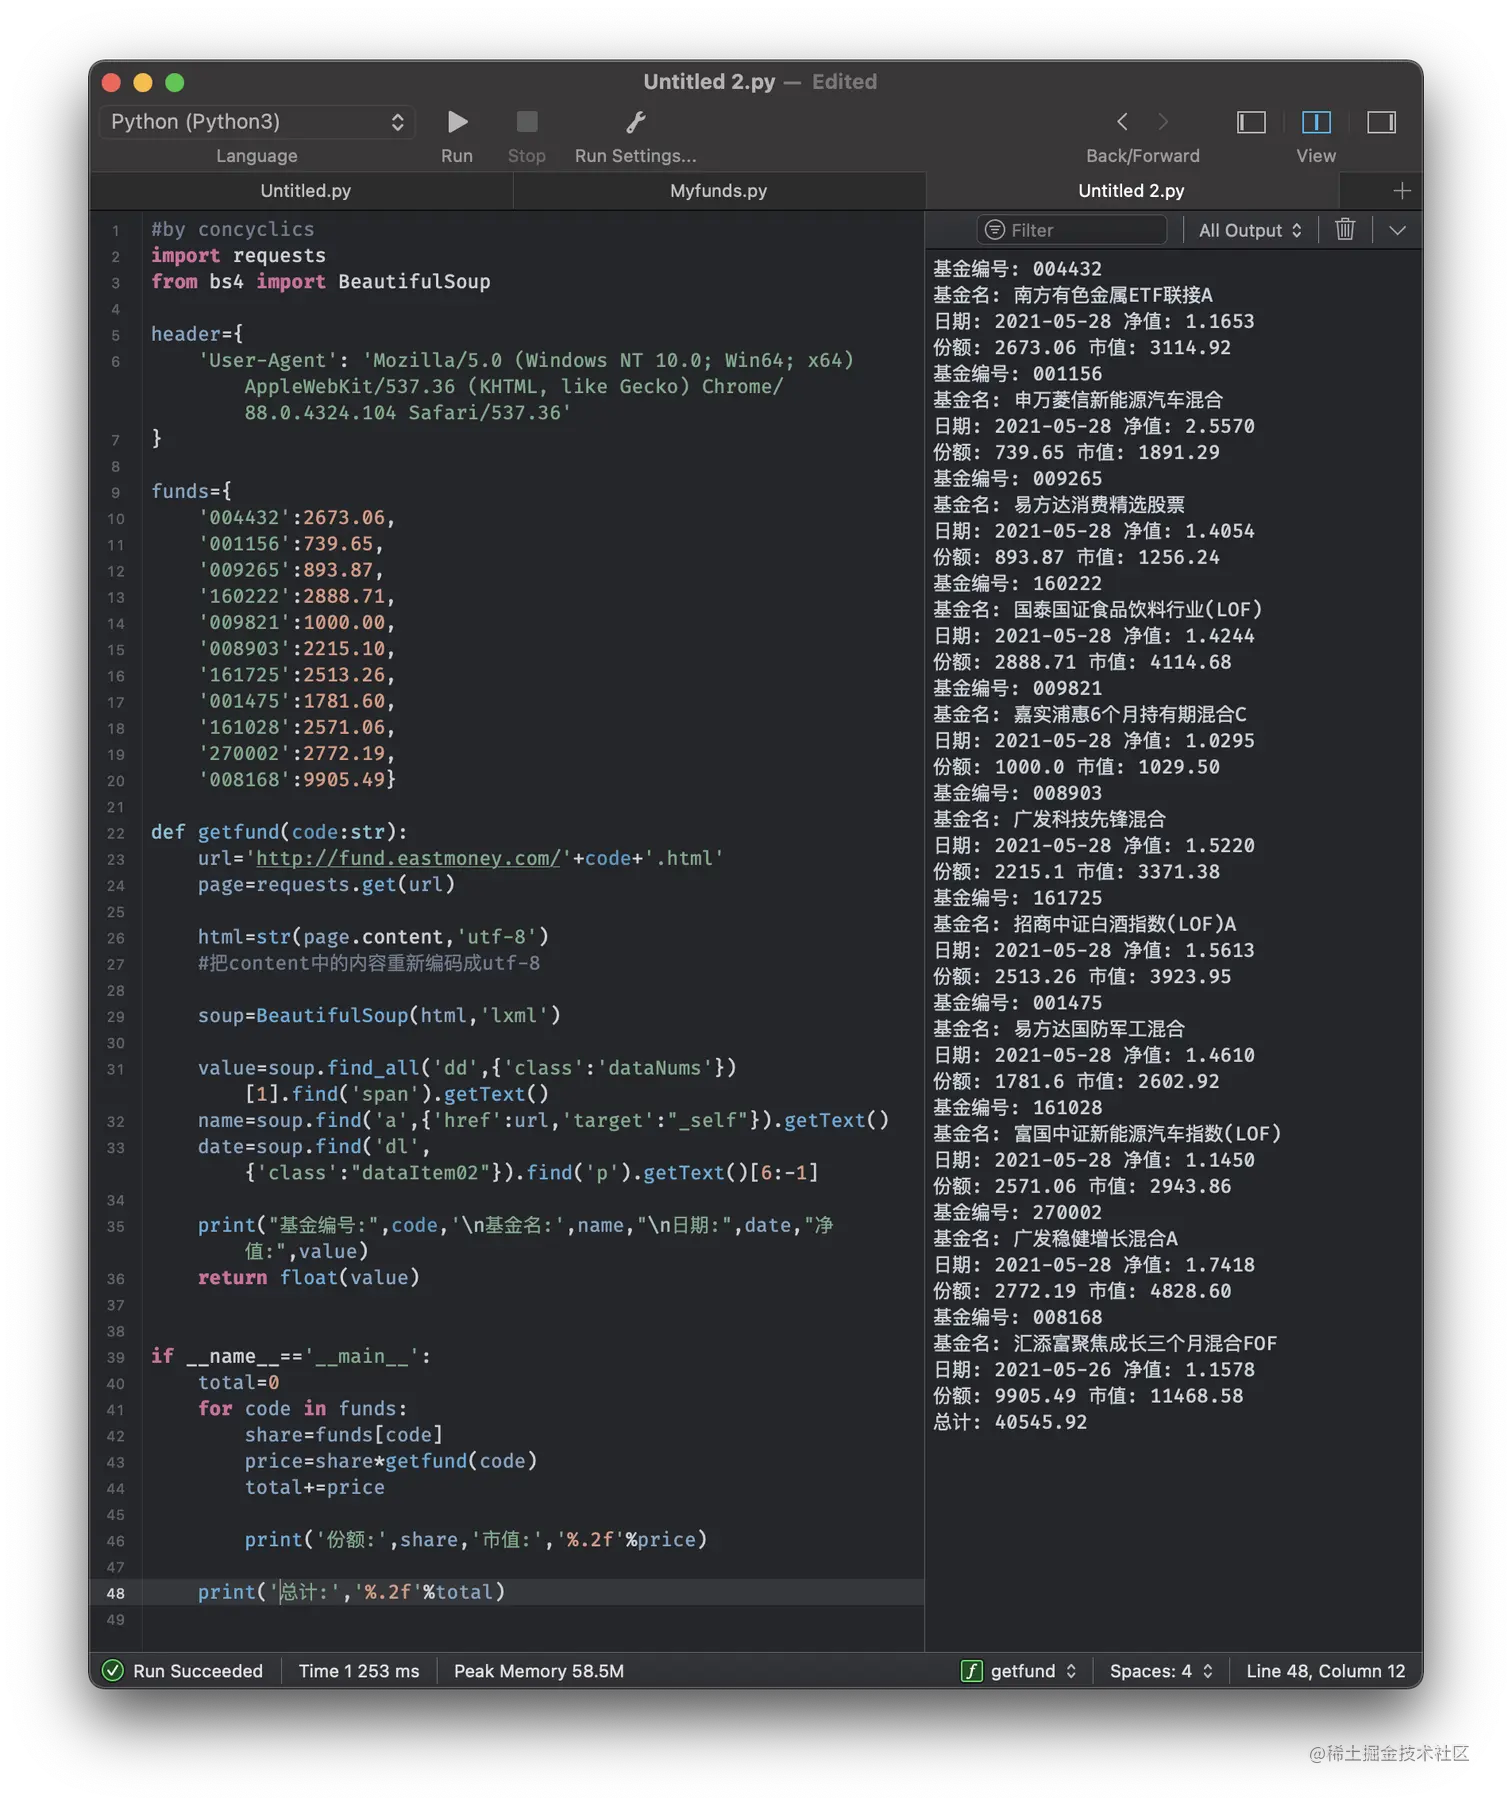Click line number 22 in gutter

pos(116,834)
